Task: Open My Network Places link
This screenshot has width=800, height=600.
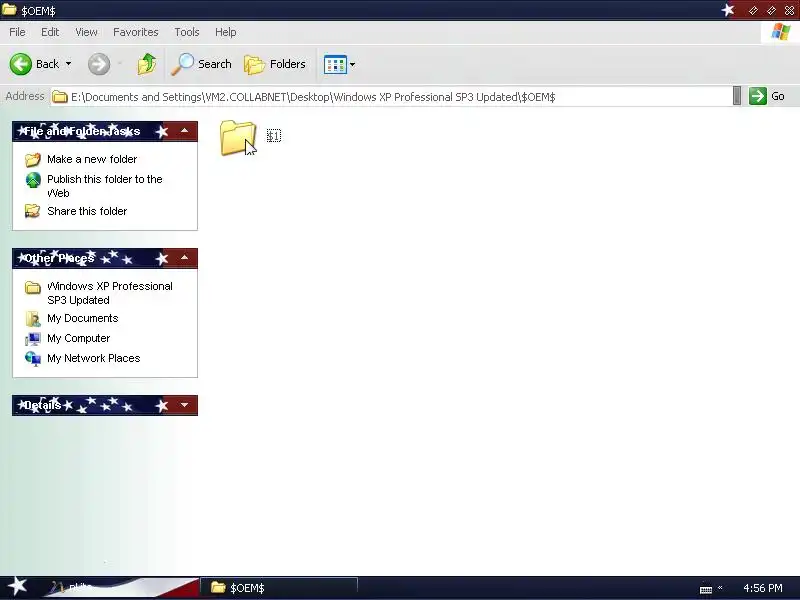Action: point(93,358)
